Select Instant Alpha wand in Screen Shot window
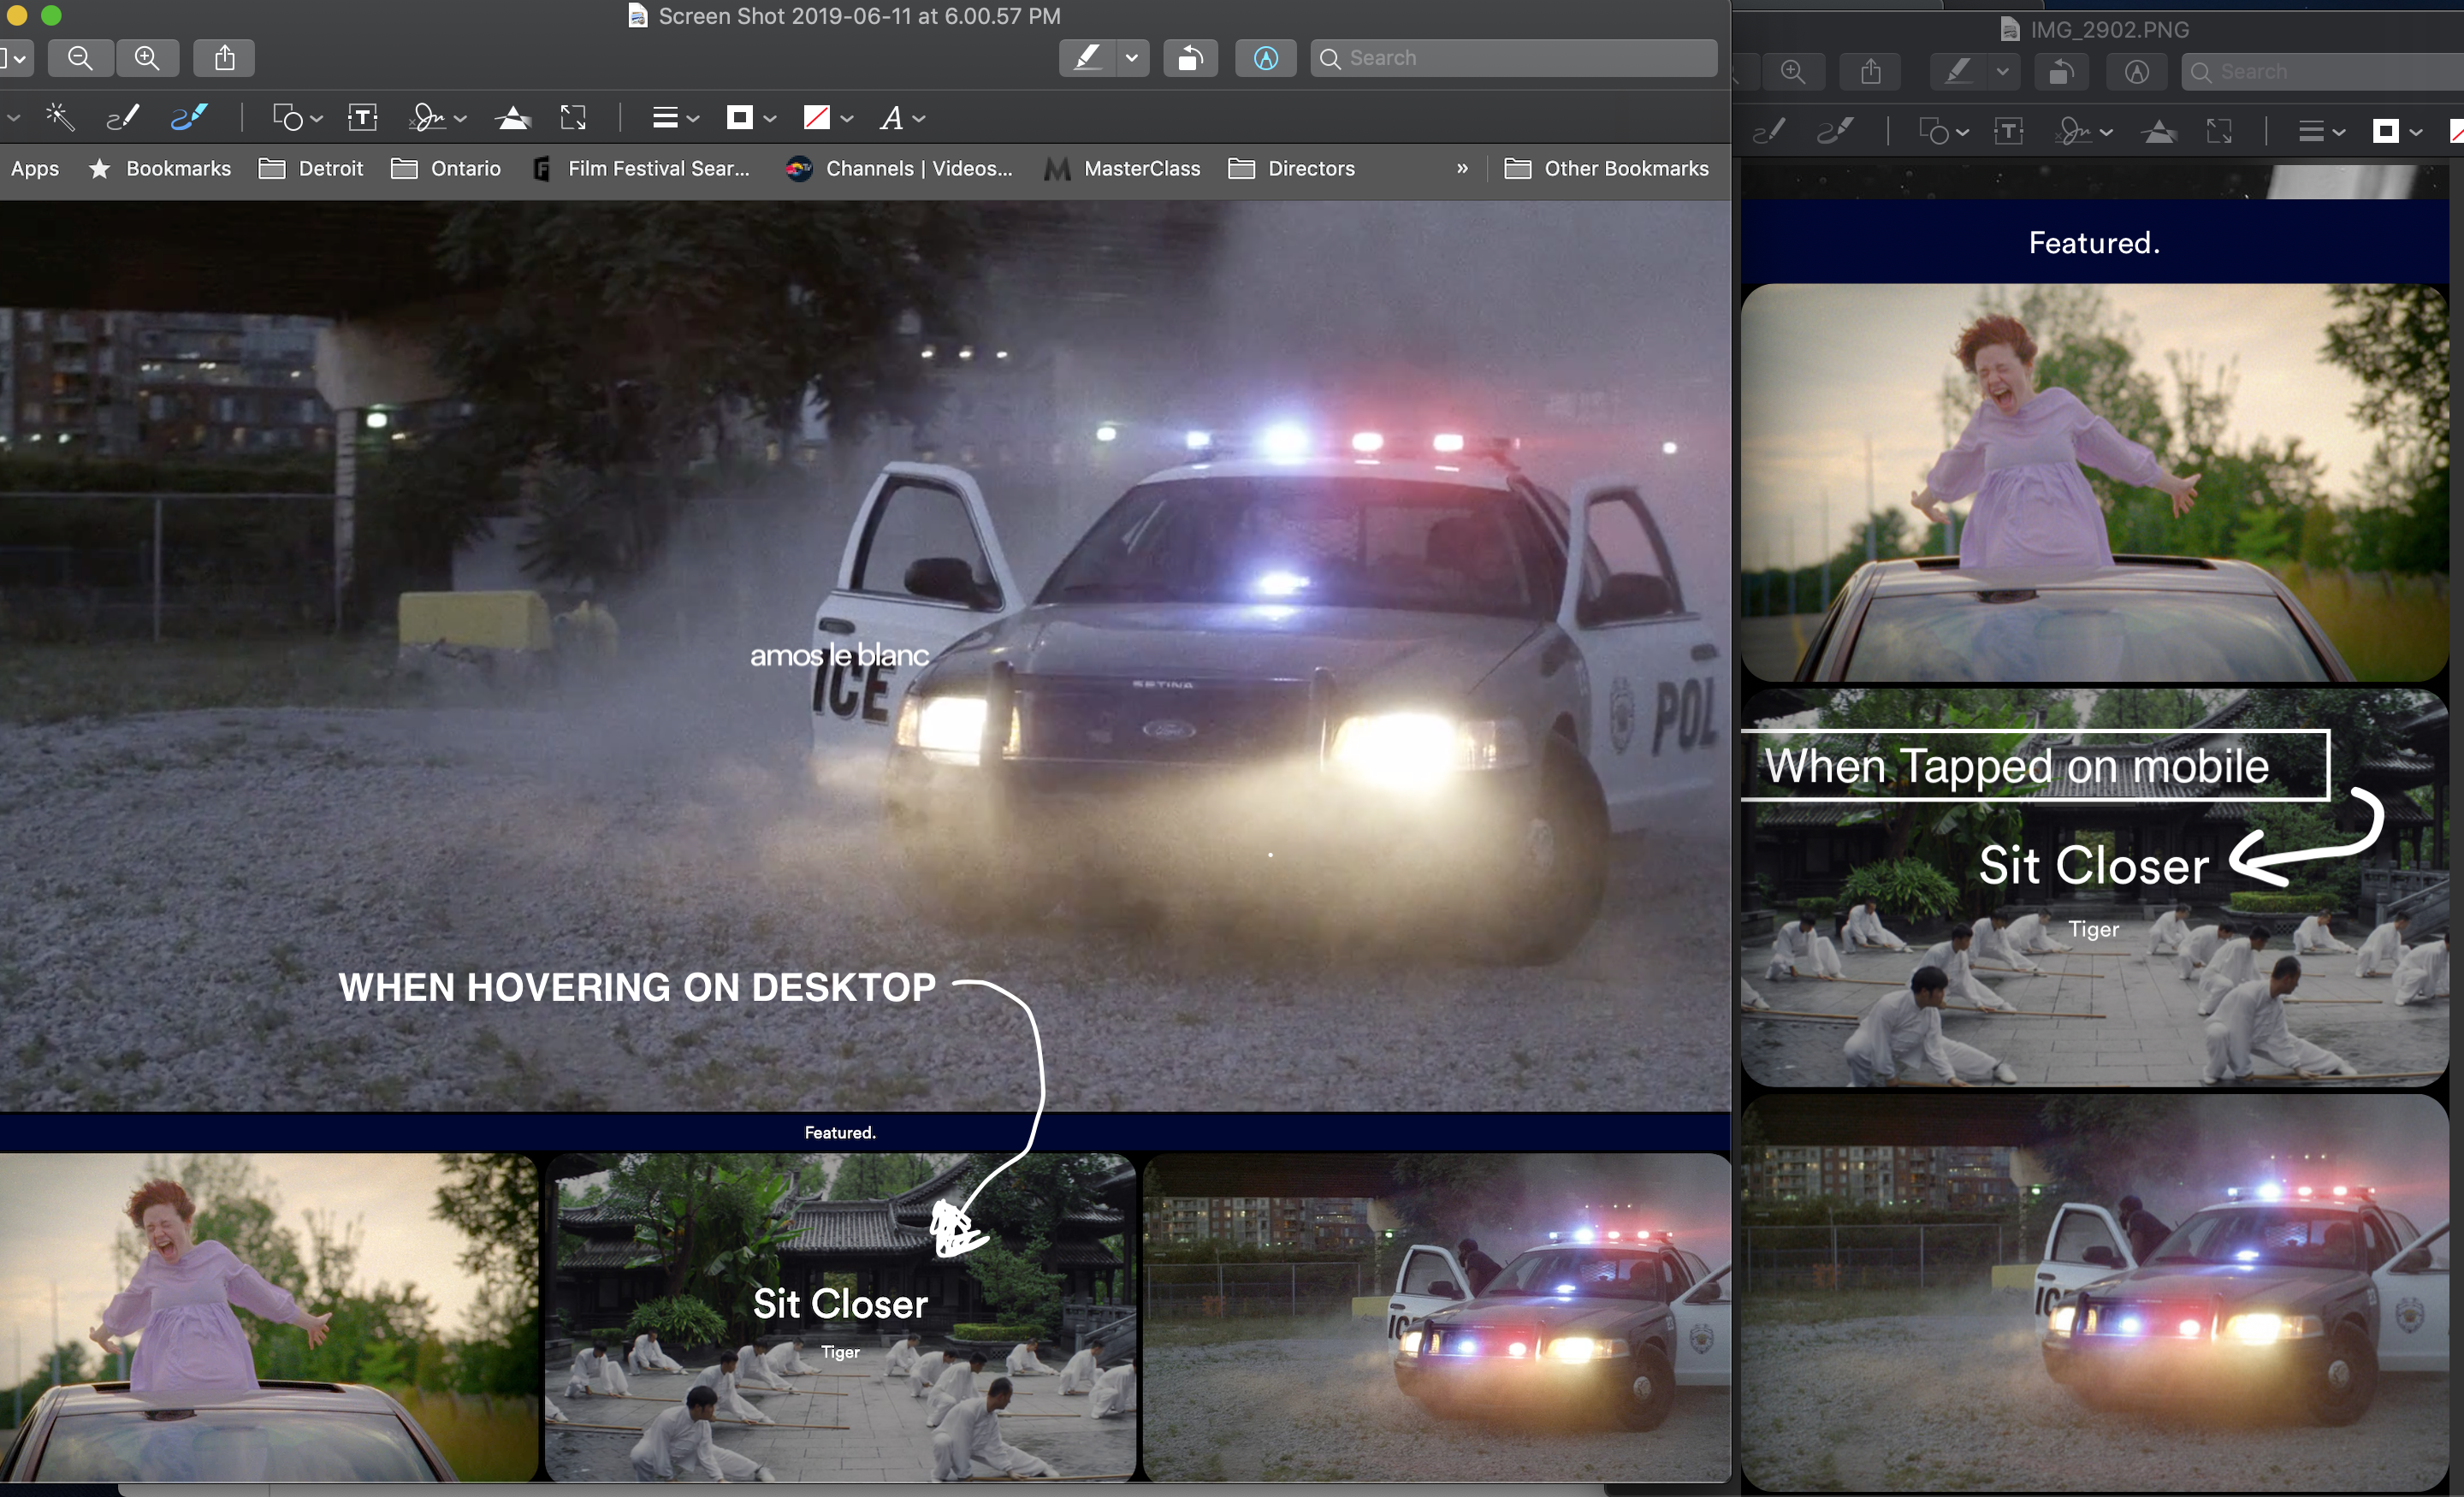 tap(60, 118)
